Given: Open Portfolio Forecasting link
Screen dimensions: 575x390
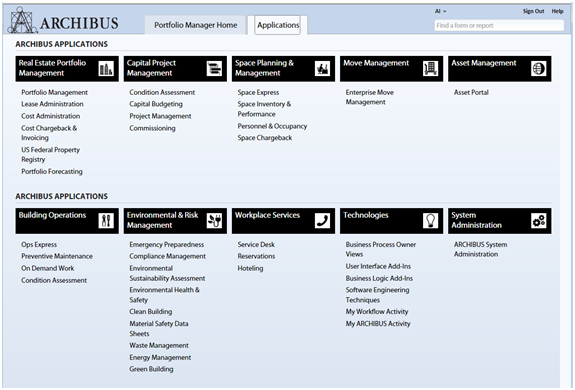Looking at the screenshot, I should click(52, 172).
